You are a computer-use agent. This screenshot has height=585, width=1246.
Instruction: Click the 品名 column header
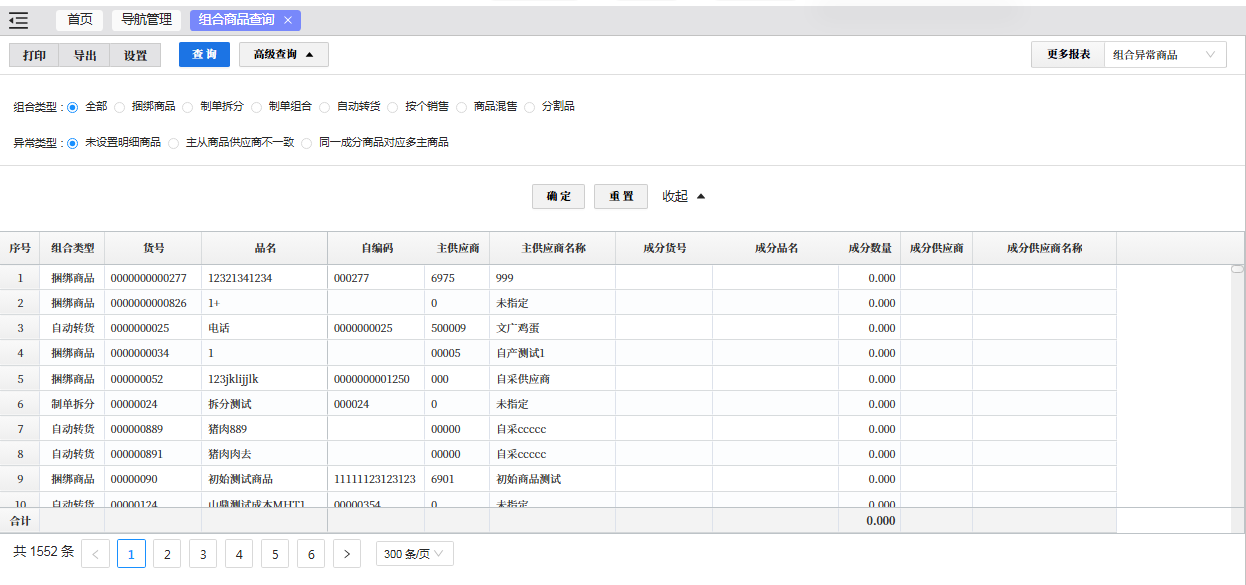coord(265,248)
